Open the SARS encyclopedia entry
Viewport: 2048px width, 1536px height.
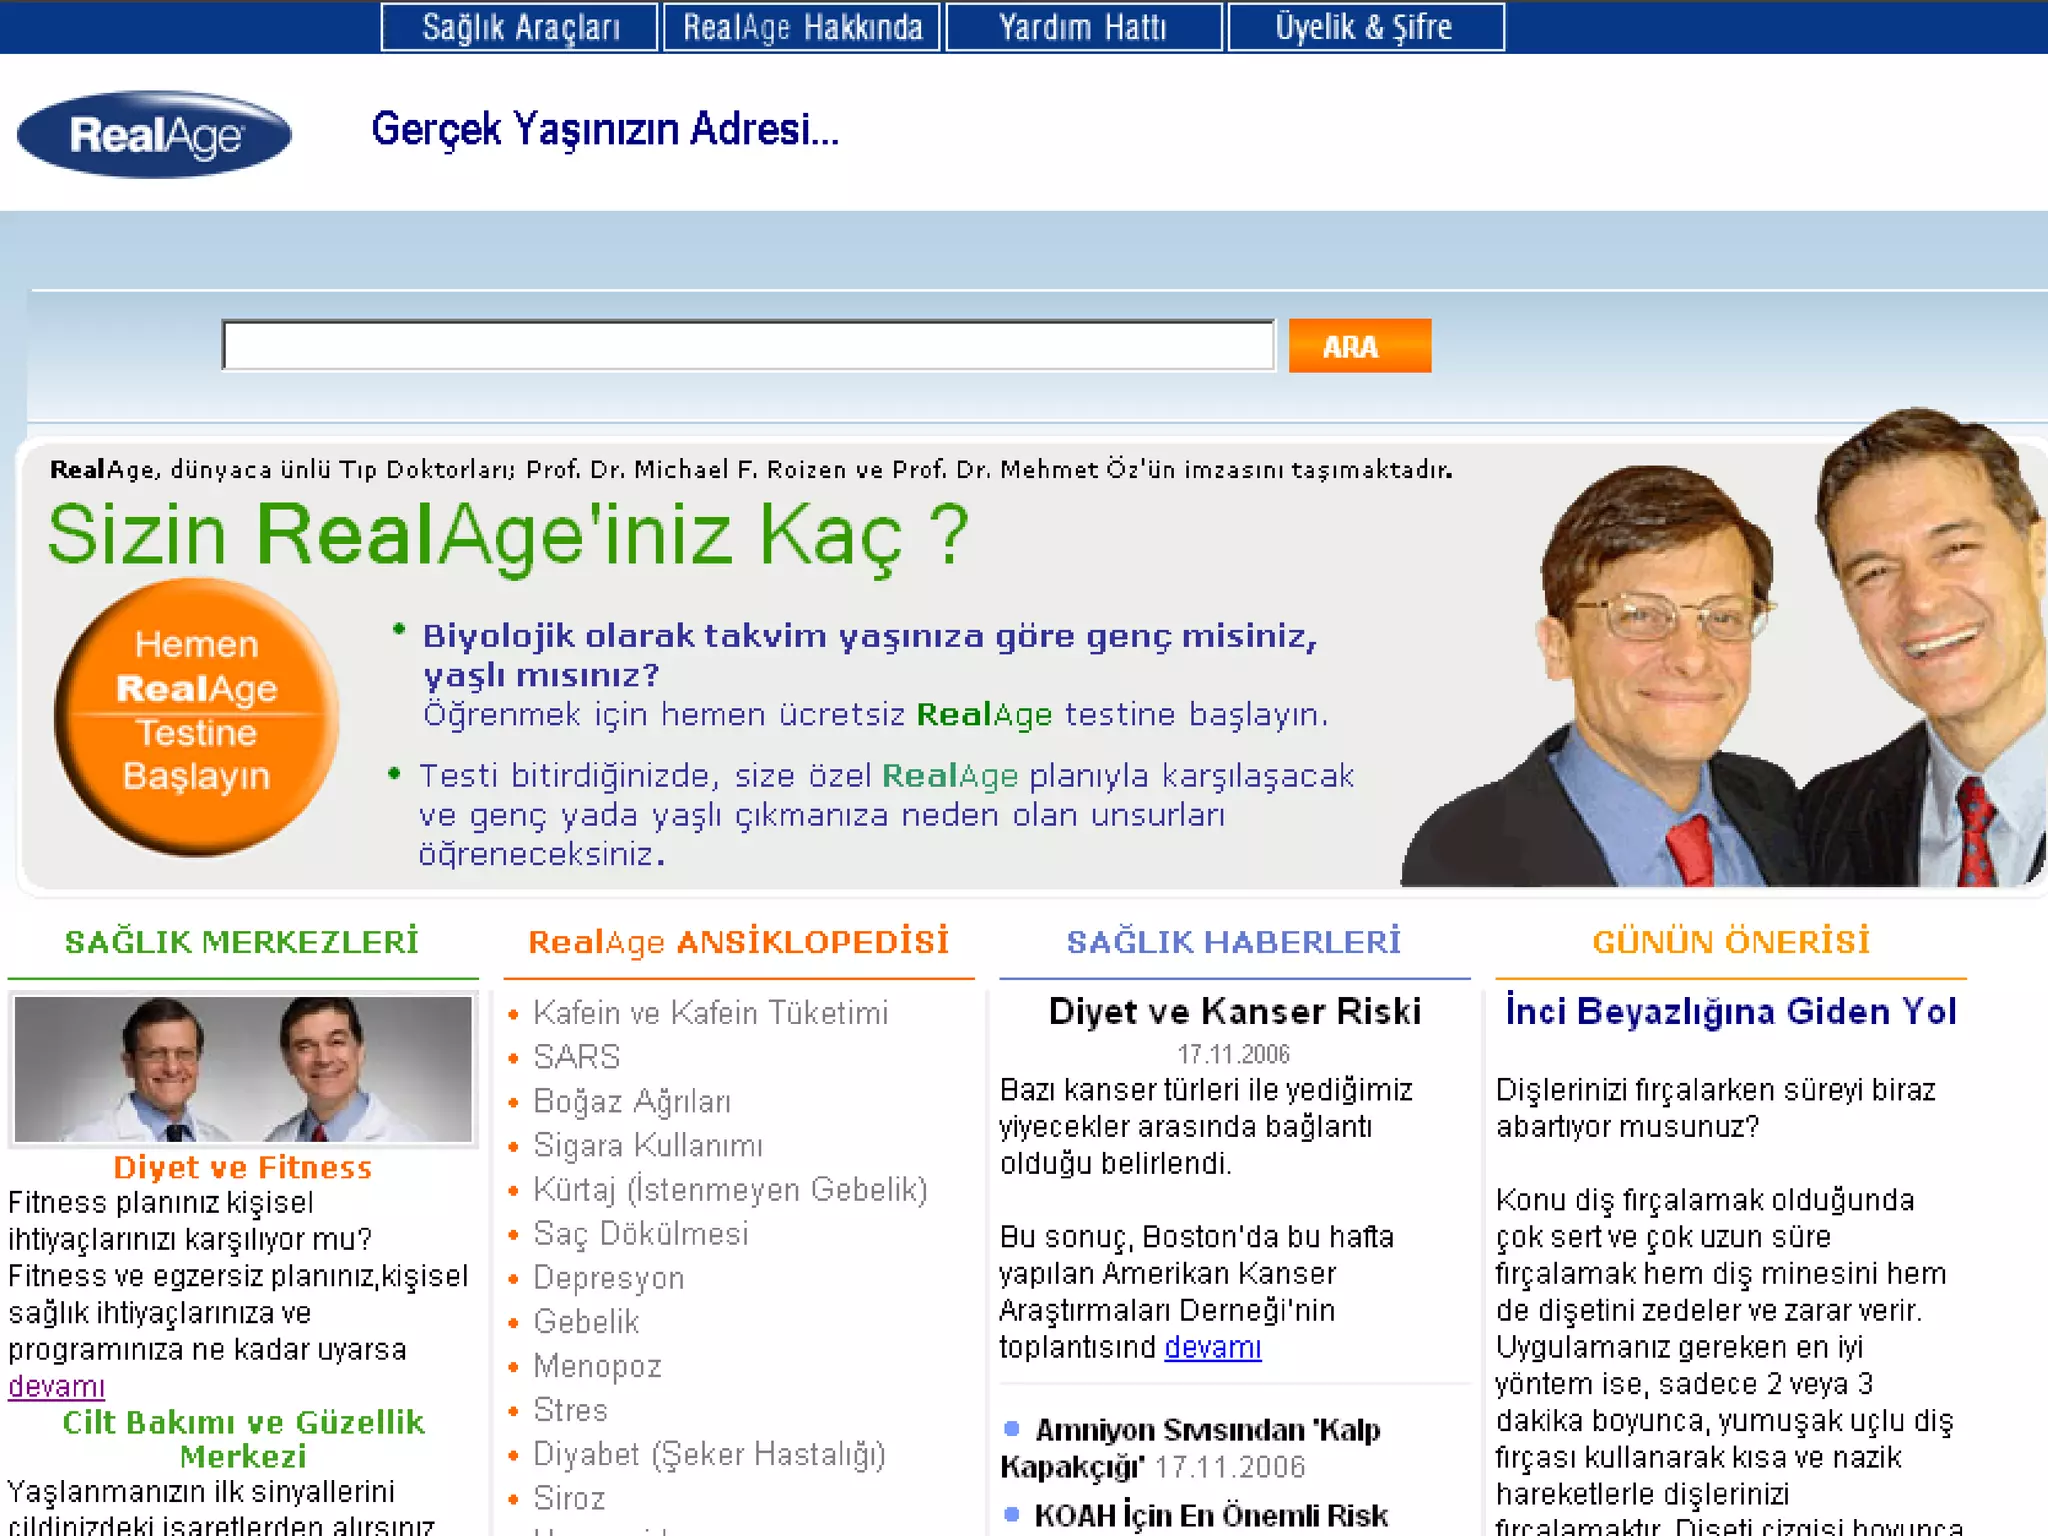577,1057
